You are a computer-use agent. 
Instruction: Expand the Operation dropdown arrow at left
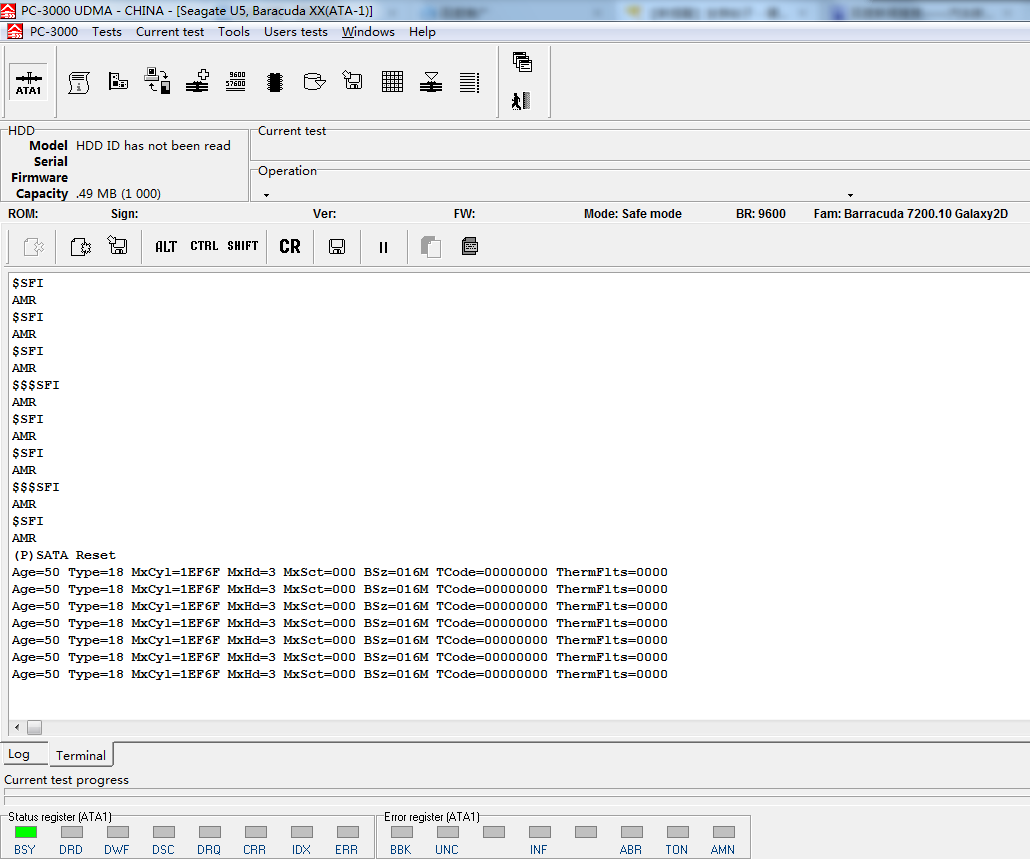266,195
